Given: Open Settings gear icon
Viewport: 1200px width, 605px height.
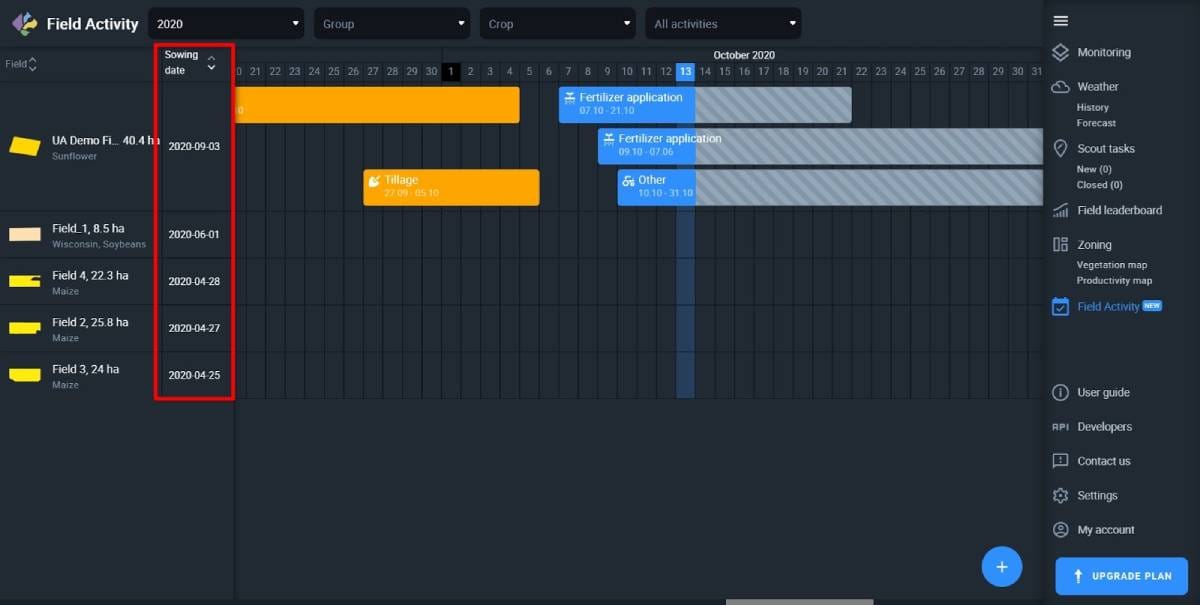Looking at the screenshot, I should coord(1061,496).
